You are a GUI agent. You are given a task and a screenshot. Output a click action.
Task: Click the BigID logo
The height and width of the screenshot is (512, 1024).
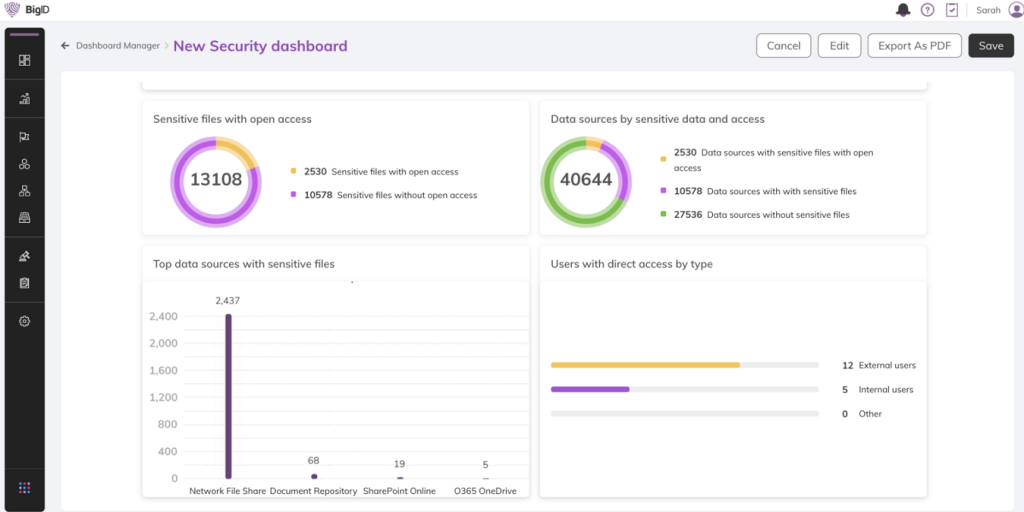tap(28, 10)
